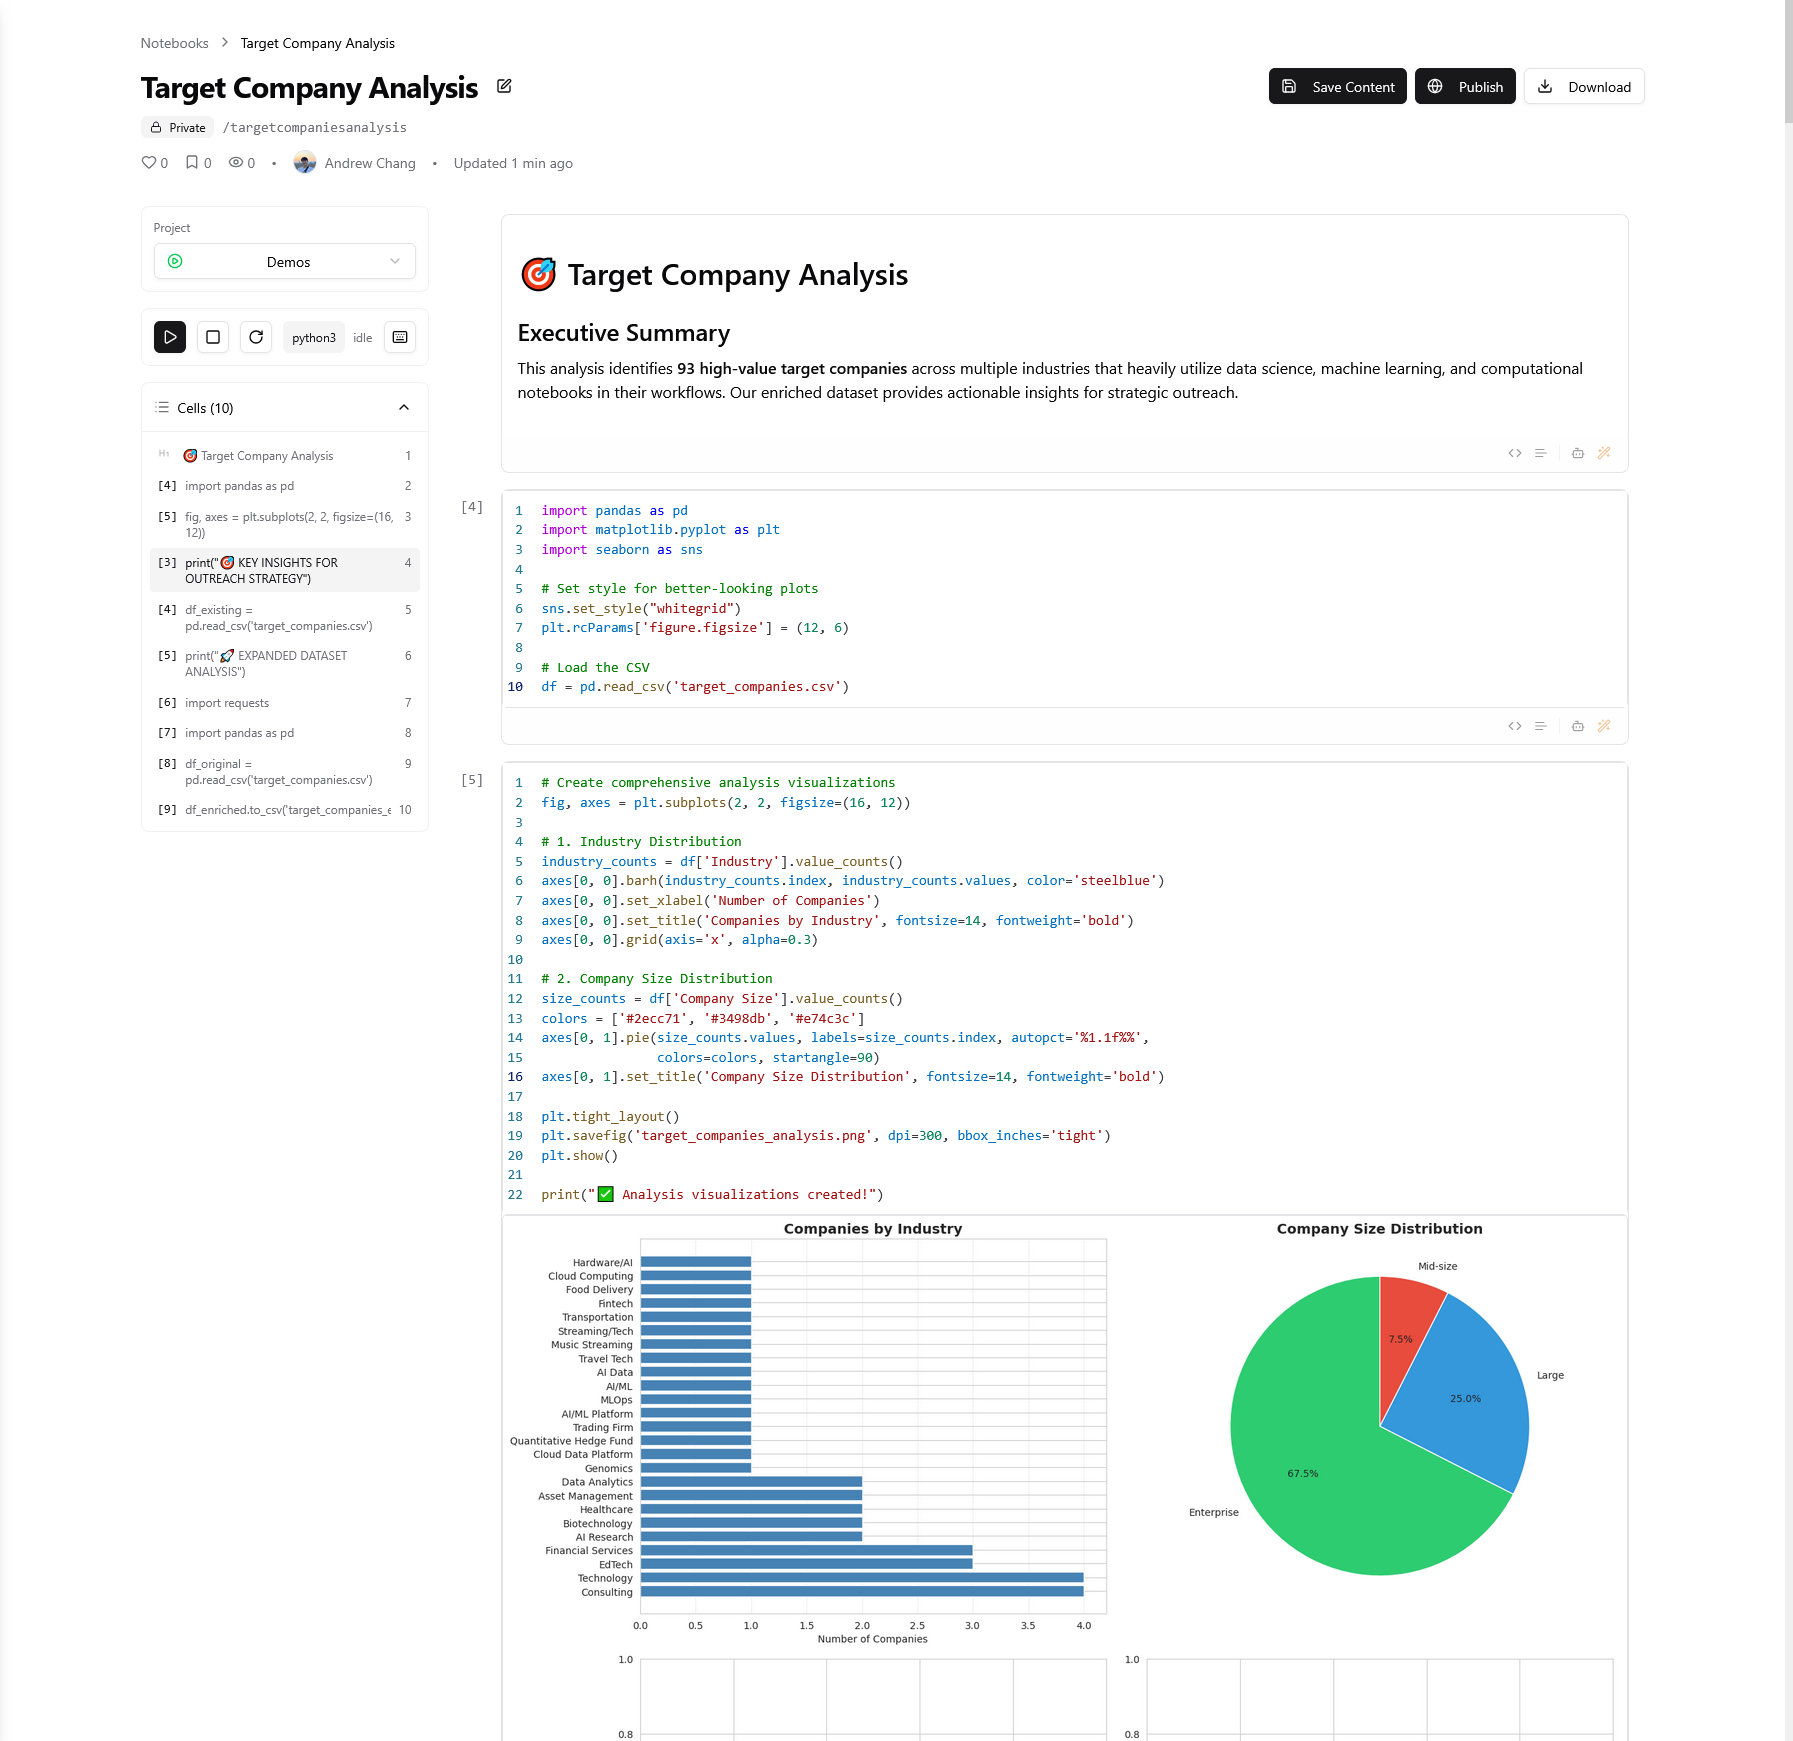Collapse the Cells (10) panel
This screenshot has width=1793, height=1741.
click(x=404, y=408)
